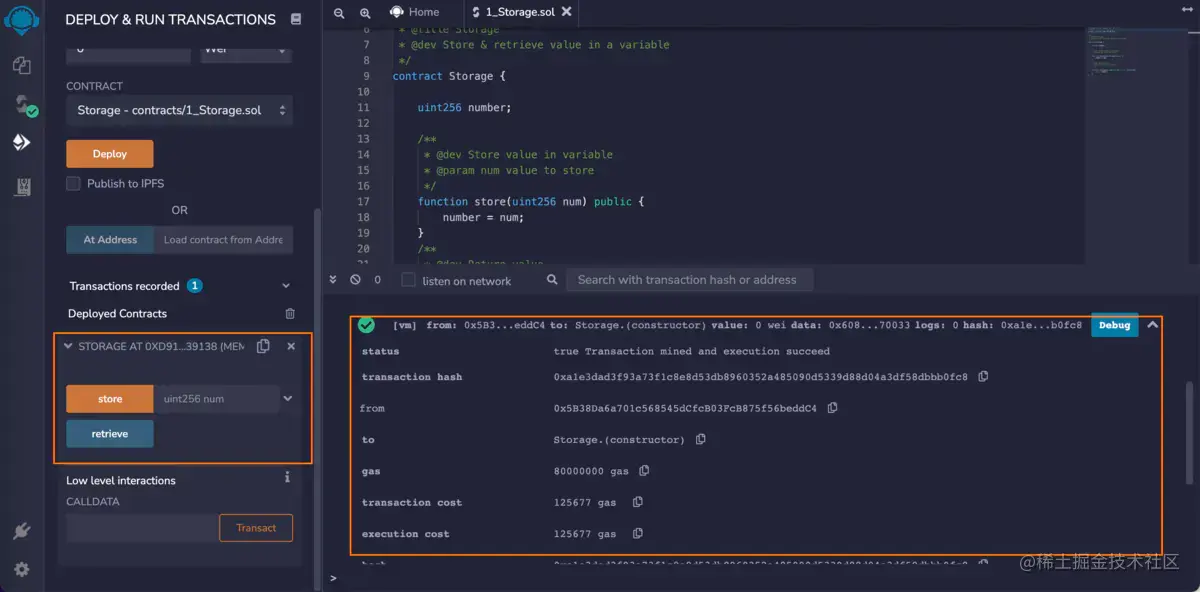Collapse the STORAGE AT 0XD91 contract
Viewport: 1200px width, 592px height.
coord(68,346)
